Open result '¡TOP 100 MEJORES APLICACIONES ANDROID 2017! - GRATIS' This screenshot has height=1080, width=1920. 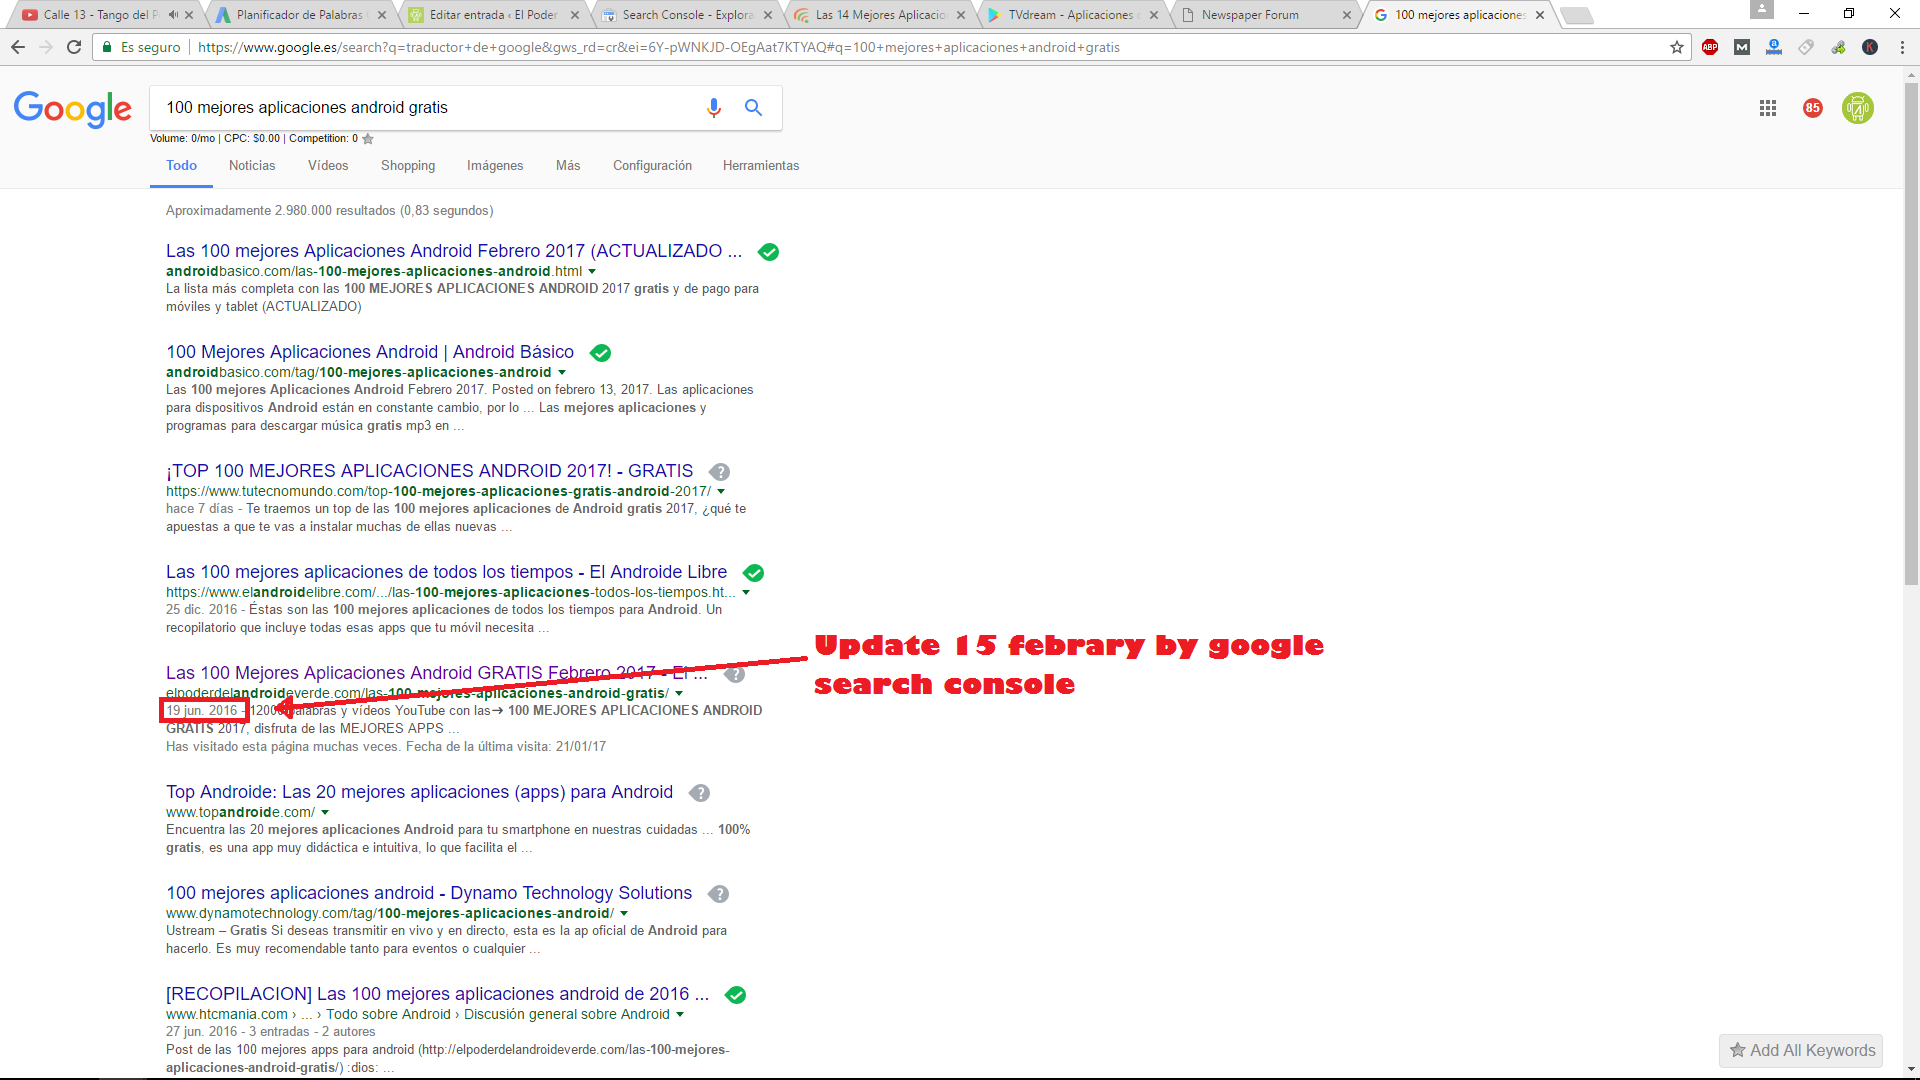click(x=430, y=471)
